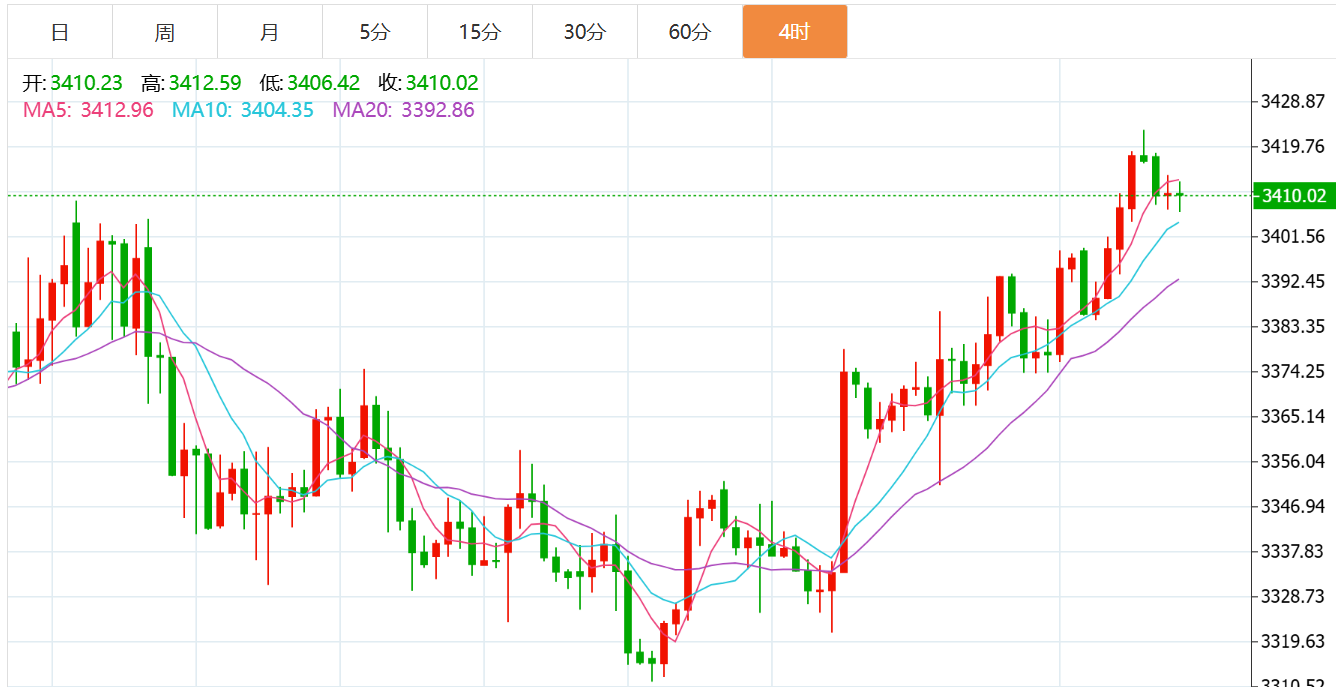
Task: Click the 3383.35 price axis label
Action: (x=1293, y=326)
